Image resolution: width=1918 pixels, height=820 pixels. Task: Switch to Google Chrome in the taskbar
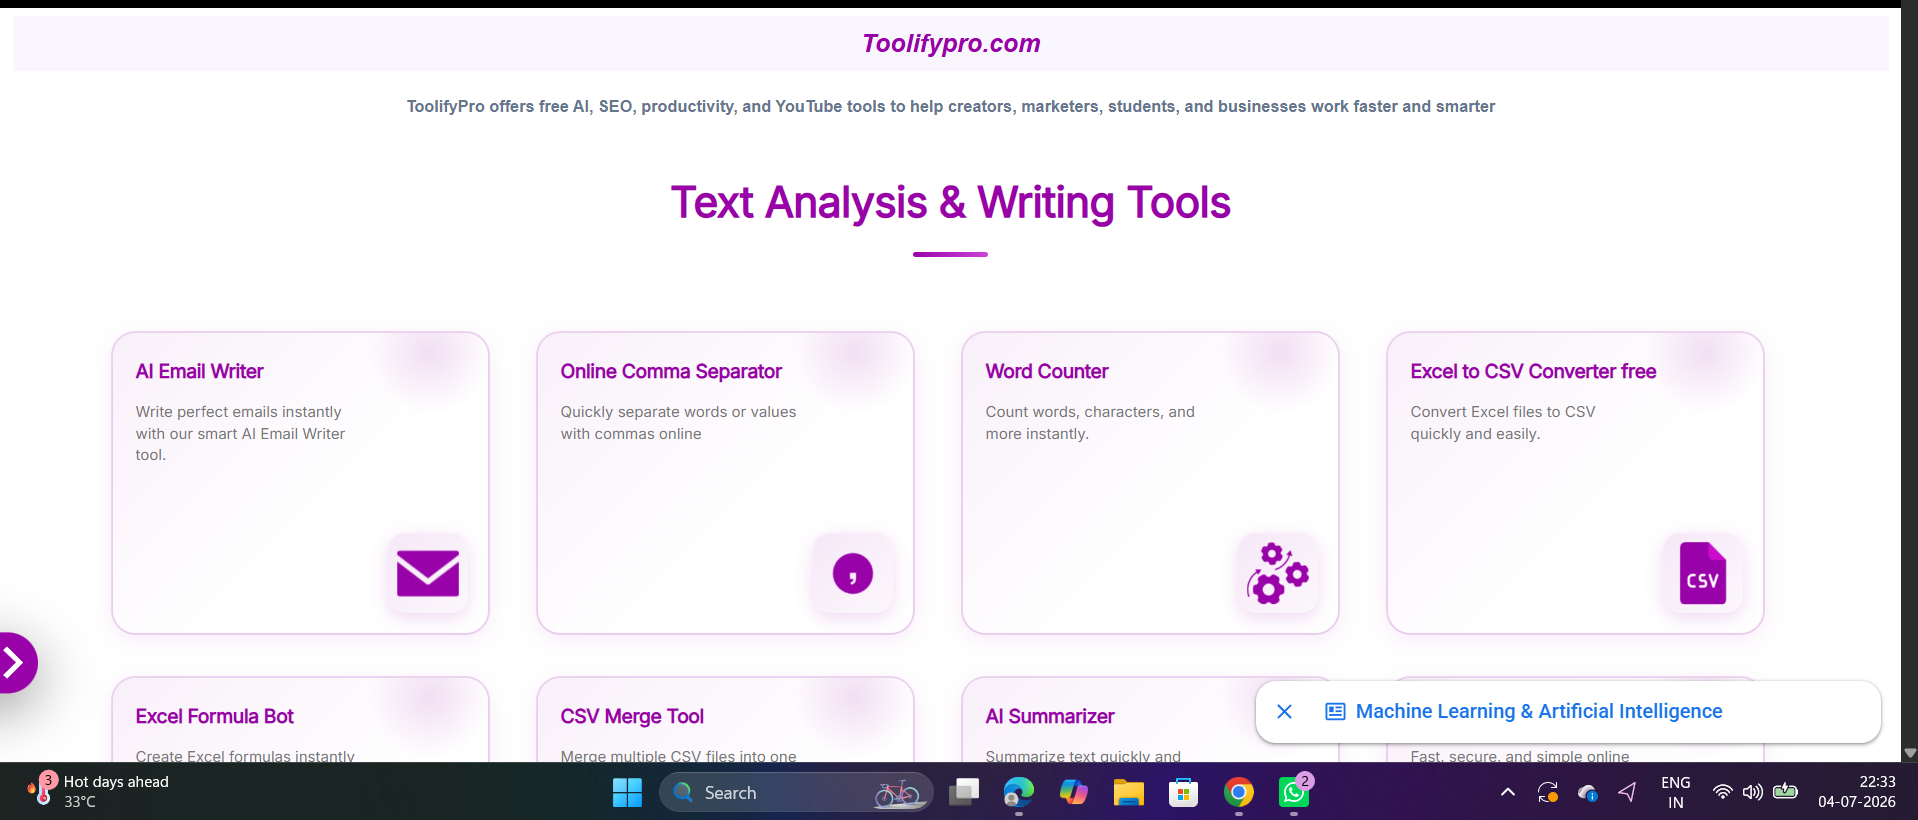coord(1239,793)
